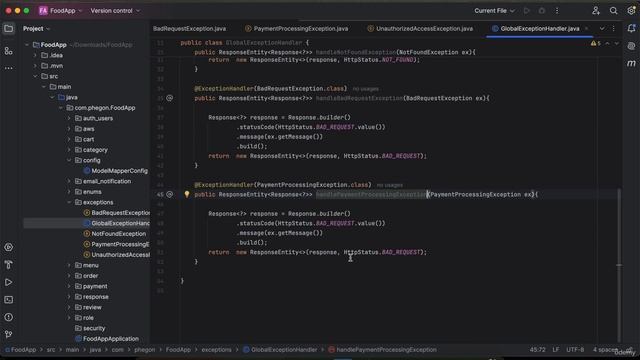Screen dimensions: 640x360
Task: Expand the payment package
Action: 69,286
